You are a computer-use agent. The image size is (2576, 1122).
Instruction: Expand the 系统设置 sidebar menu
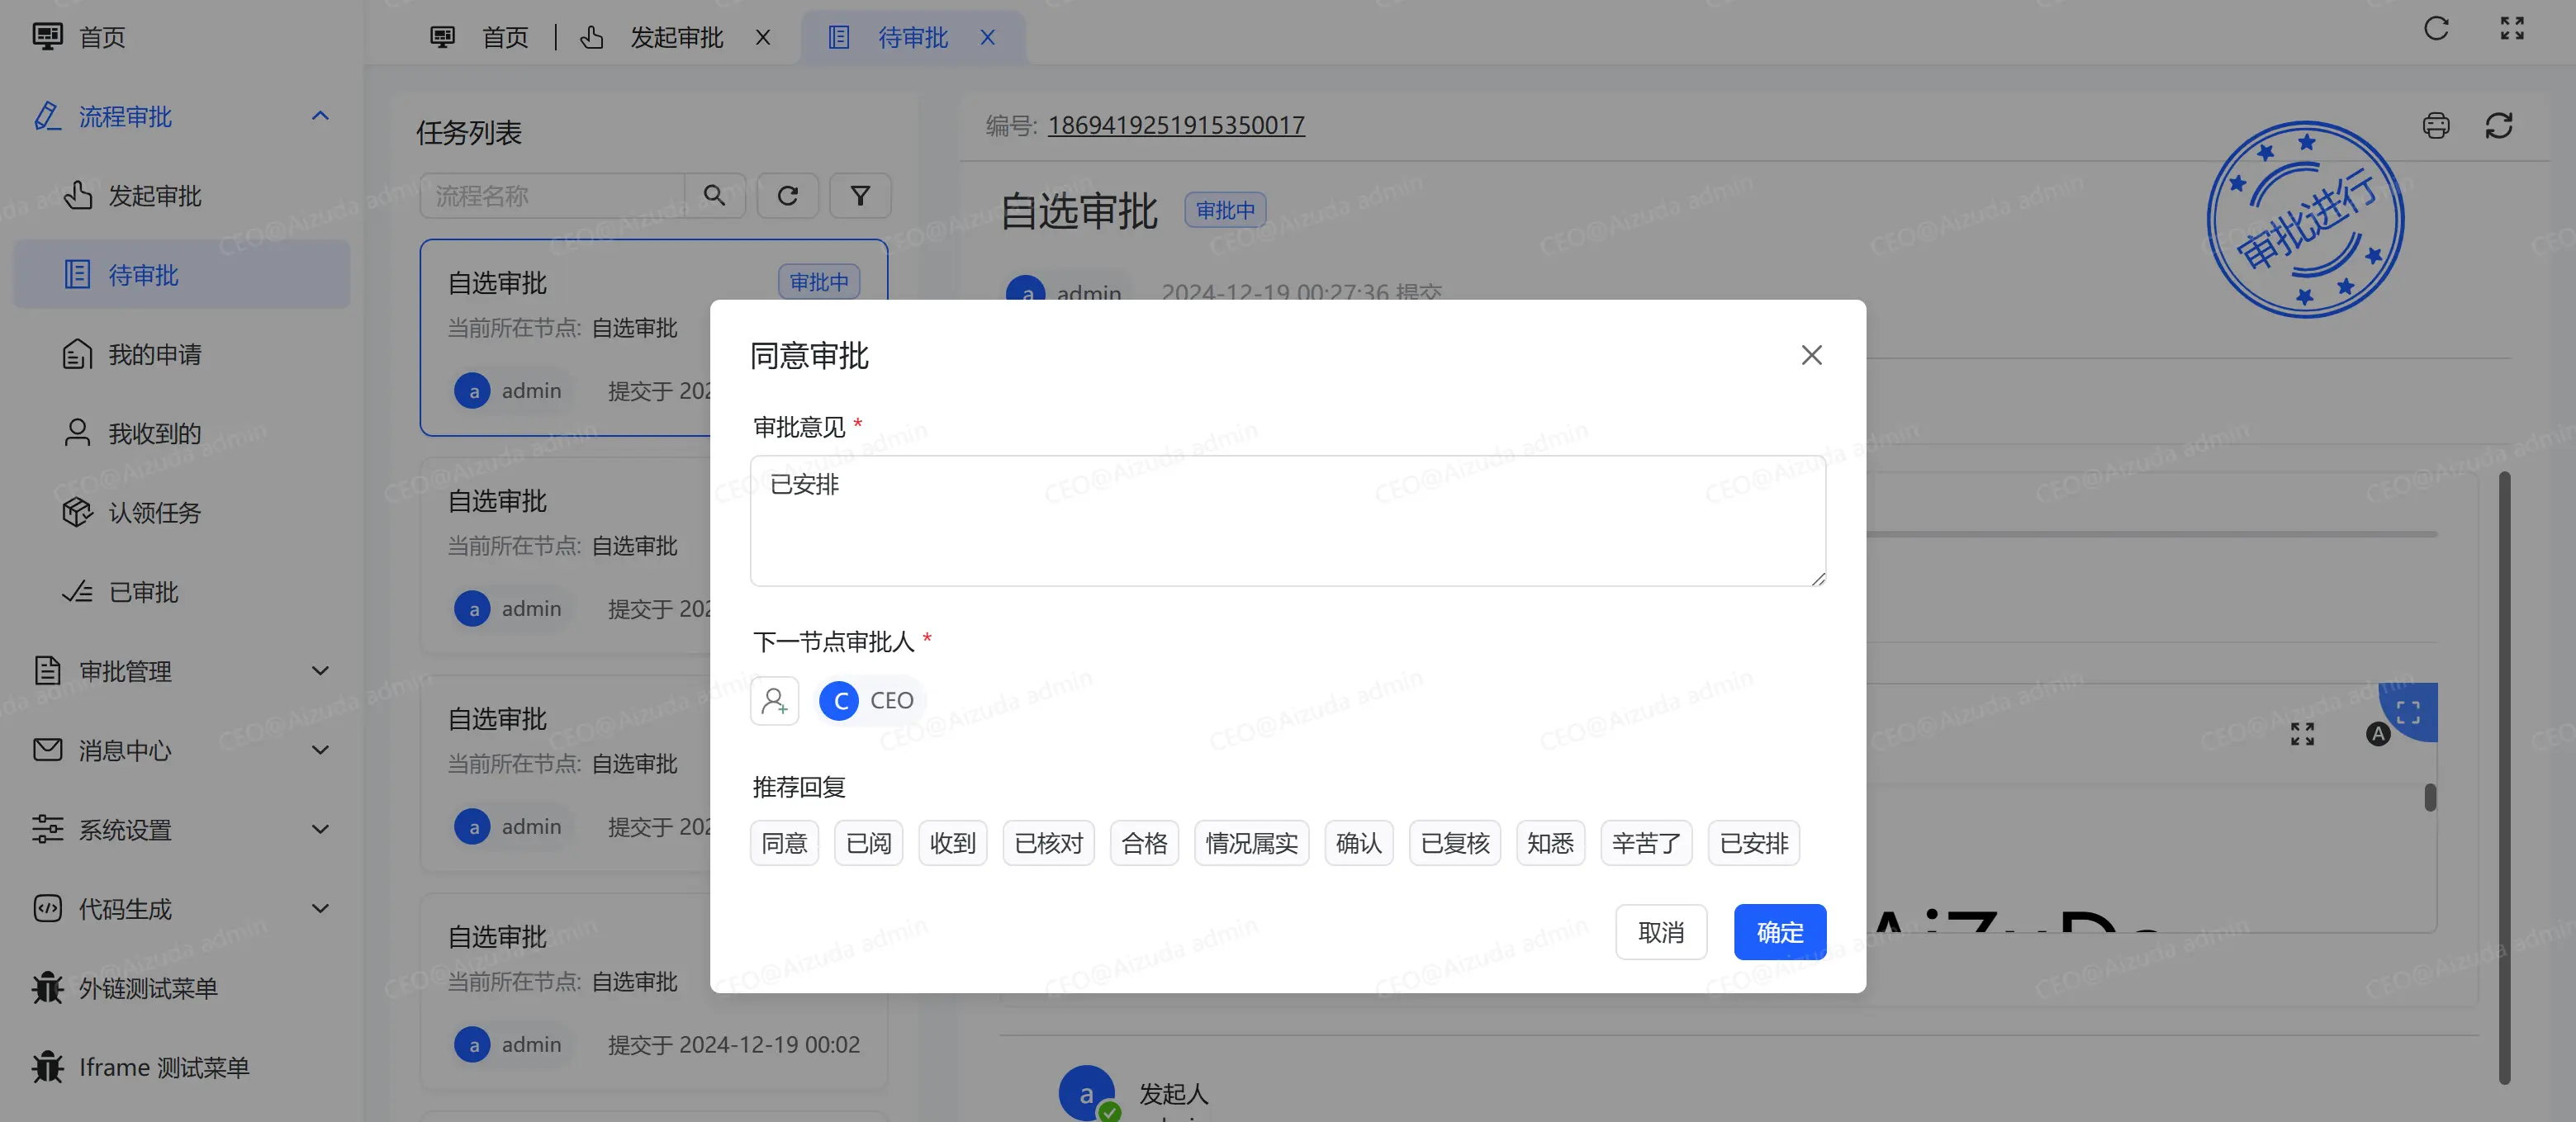[x=182, y=829]
